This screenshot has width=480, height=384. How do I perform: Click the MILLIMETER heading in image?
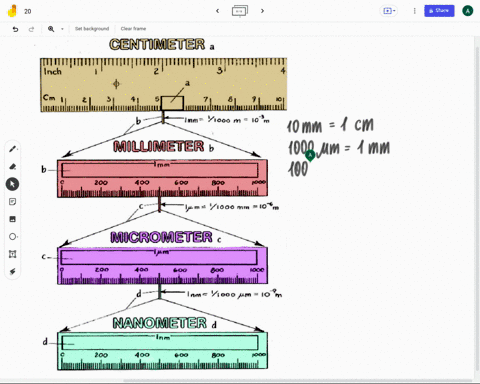159,146
